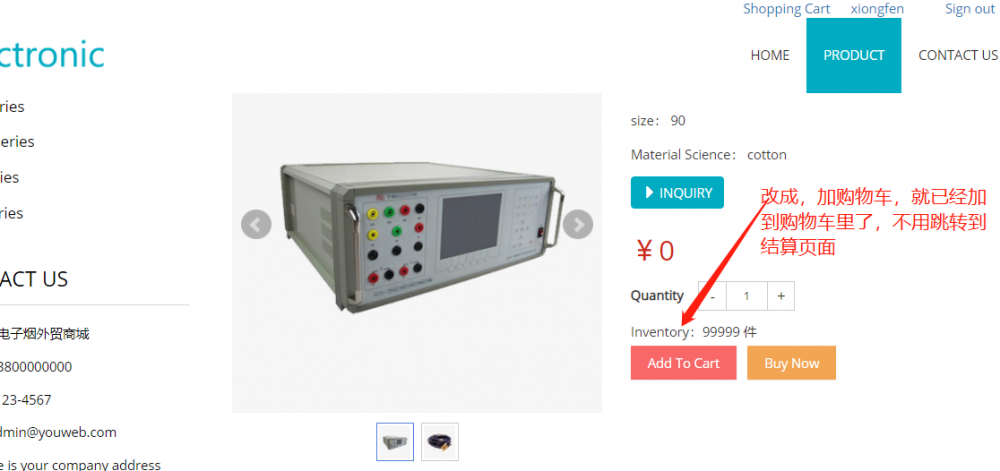
Task: Go to CONTACT US page
Action: point(958,55)
